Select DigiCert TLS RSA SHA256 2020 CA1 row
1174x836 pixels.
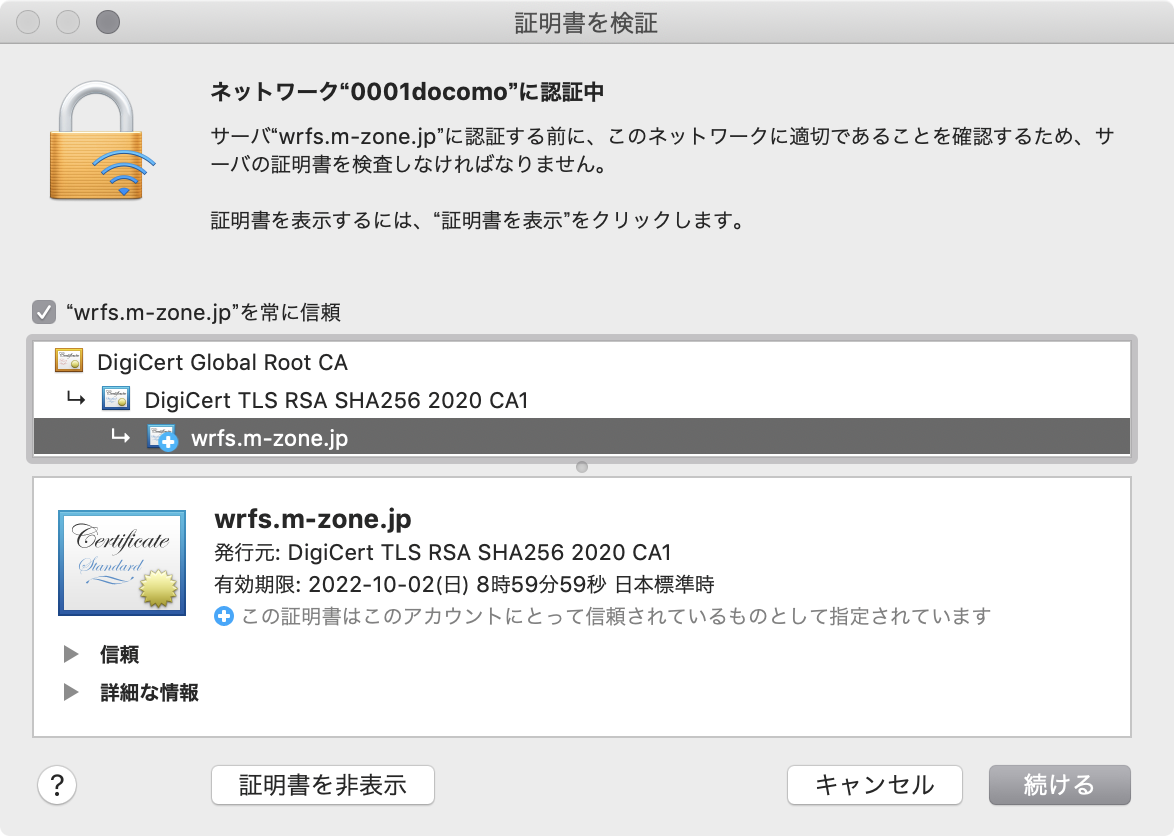pos(582,400)
